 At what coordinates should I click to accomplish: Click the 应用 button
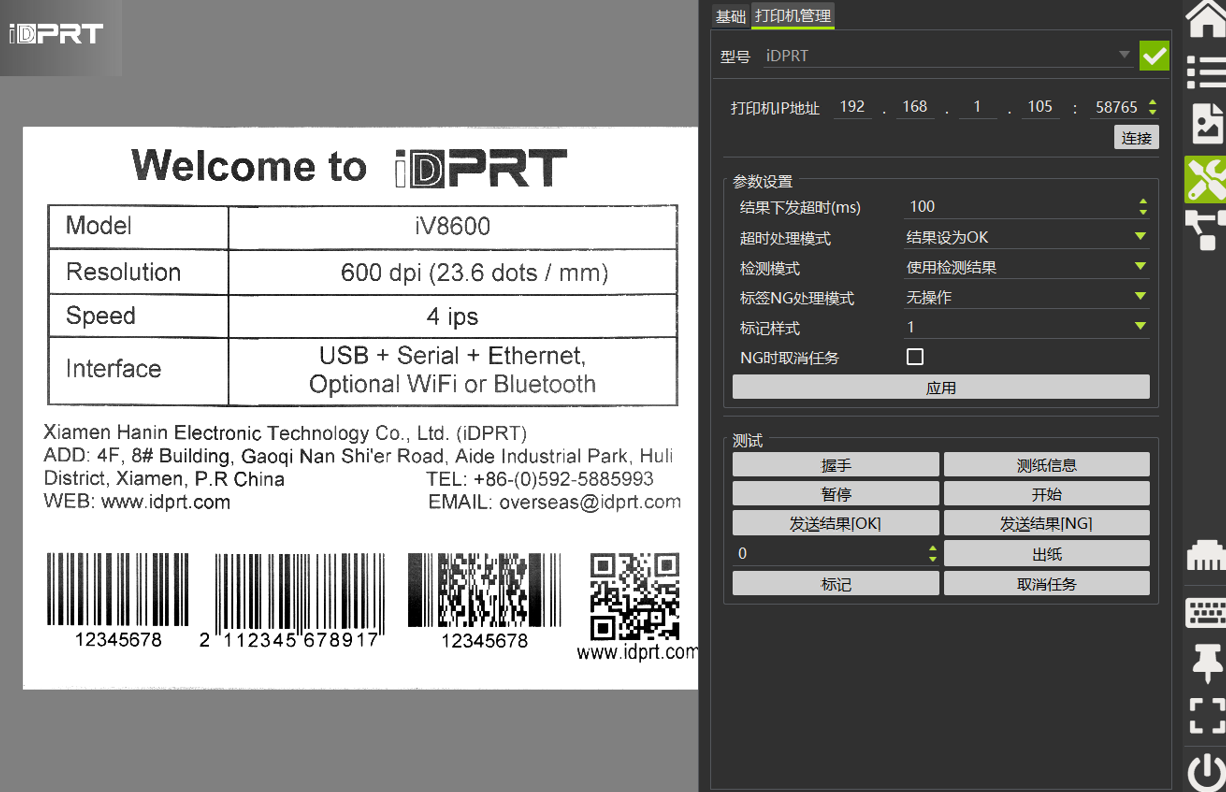[x=941, y=387]
